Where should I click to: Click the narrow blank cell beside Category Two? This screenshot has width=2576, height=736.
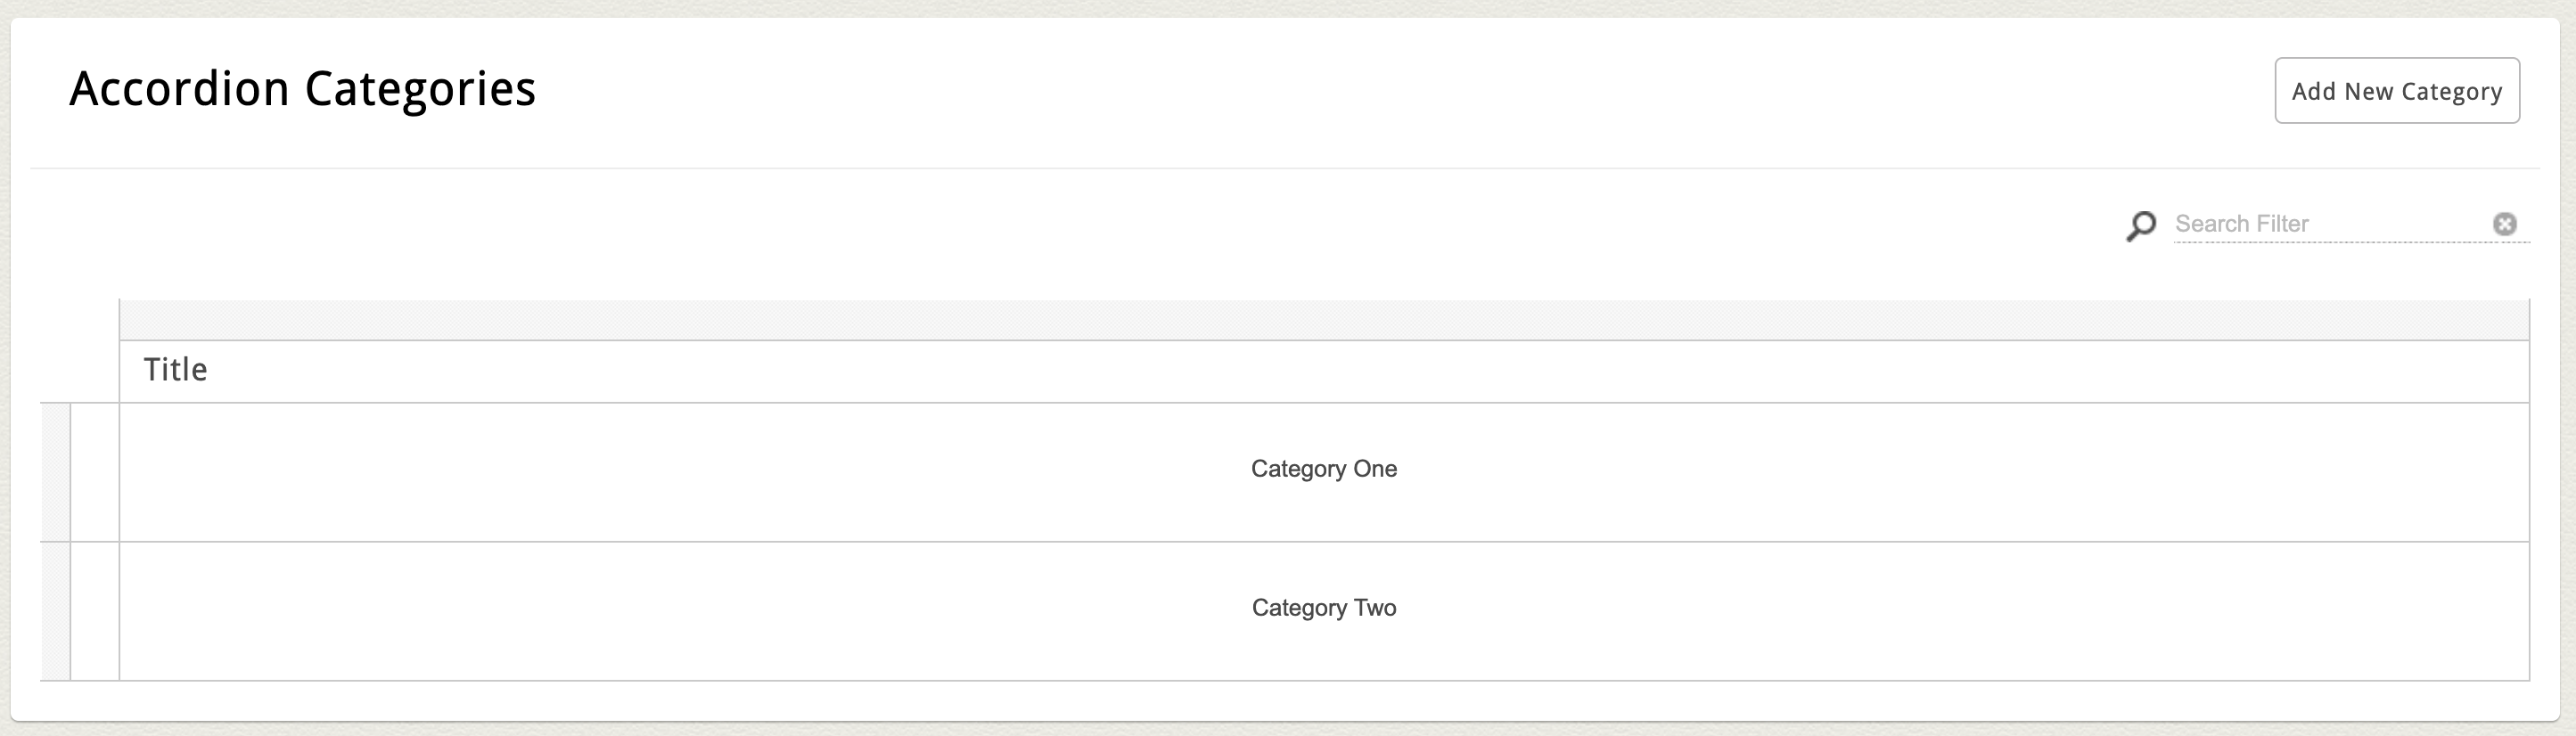pos(95,611)
